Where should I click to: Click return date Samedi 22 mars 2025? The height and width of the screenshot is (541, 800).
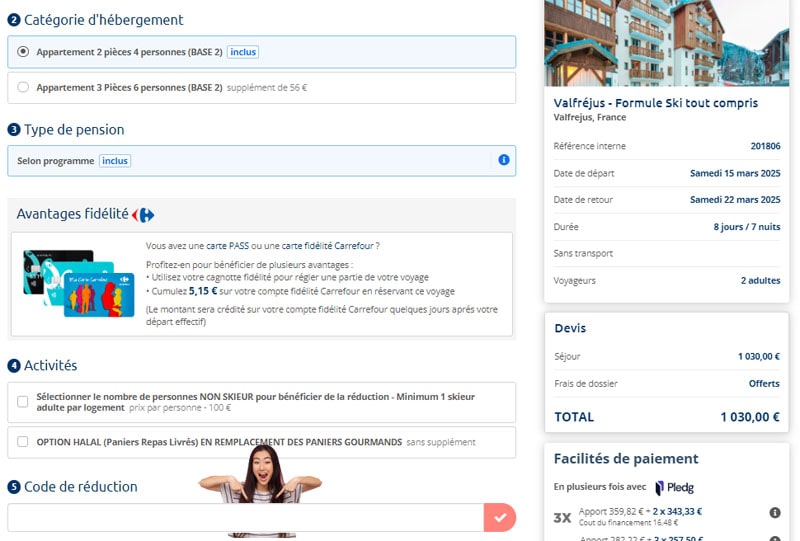coord(735,200)
